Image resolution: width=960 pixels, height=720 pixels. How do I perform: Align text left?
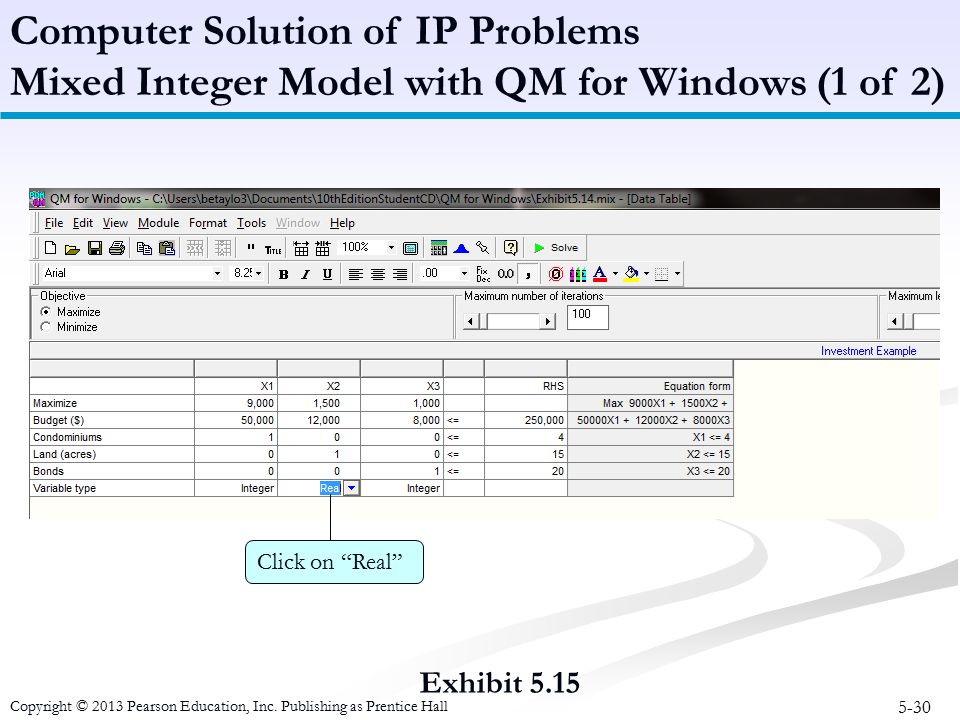356,274
